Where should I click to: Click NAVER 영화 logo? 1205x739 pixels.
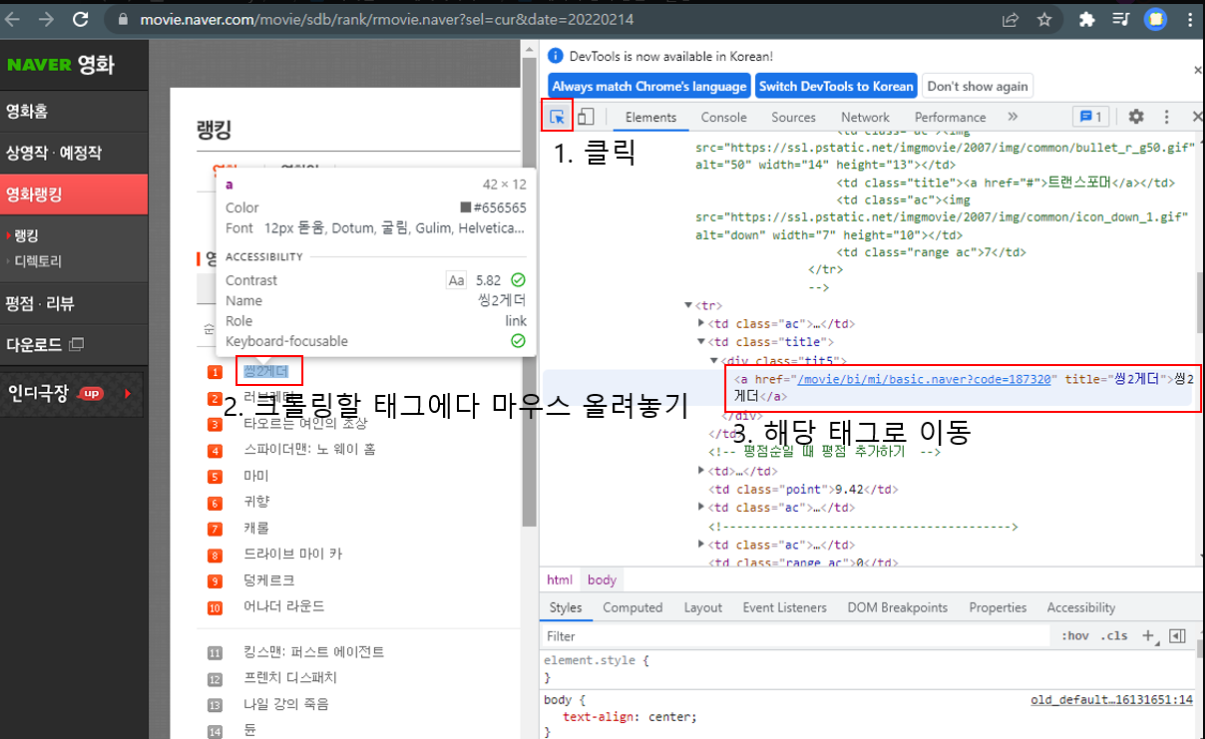tap(61, 65)
